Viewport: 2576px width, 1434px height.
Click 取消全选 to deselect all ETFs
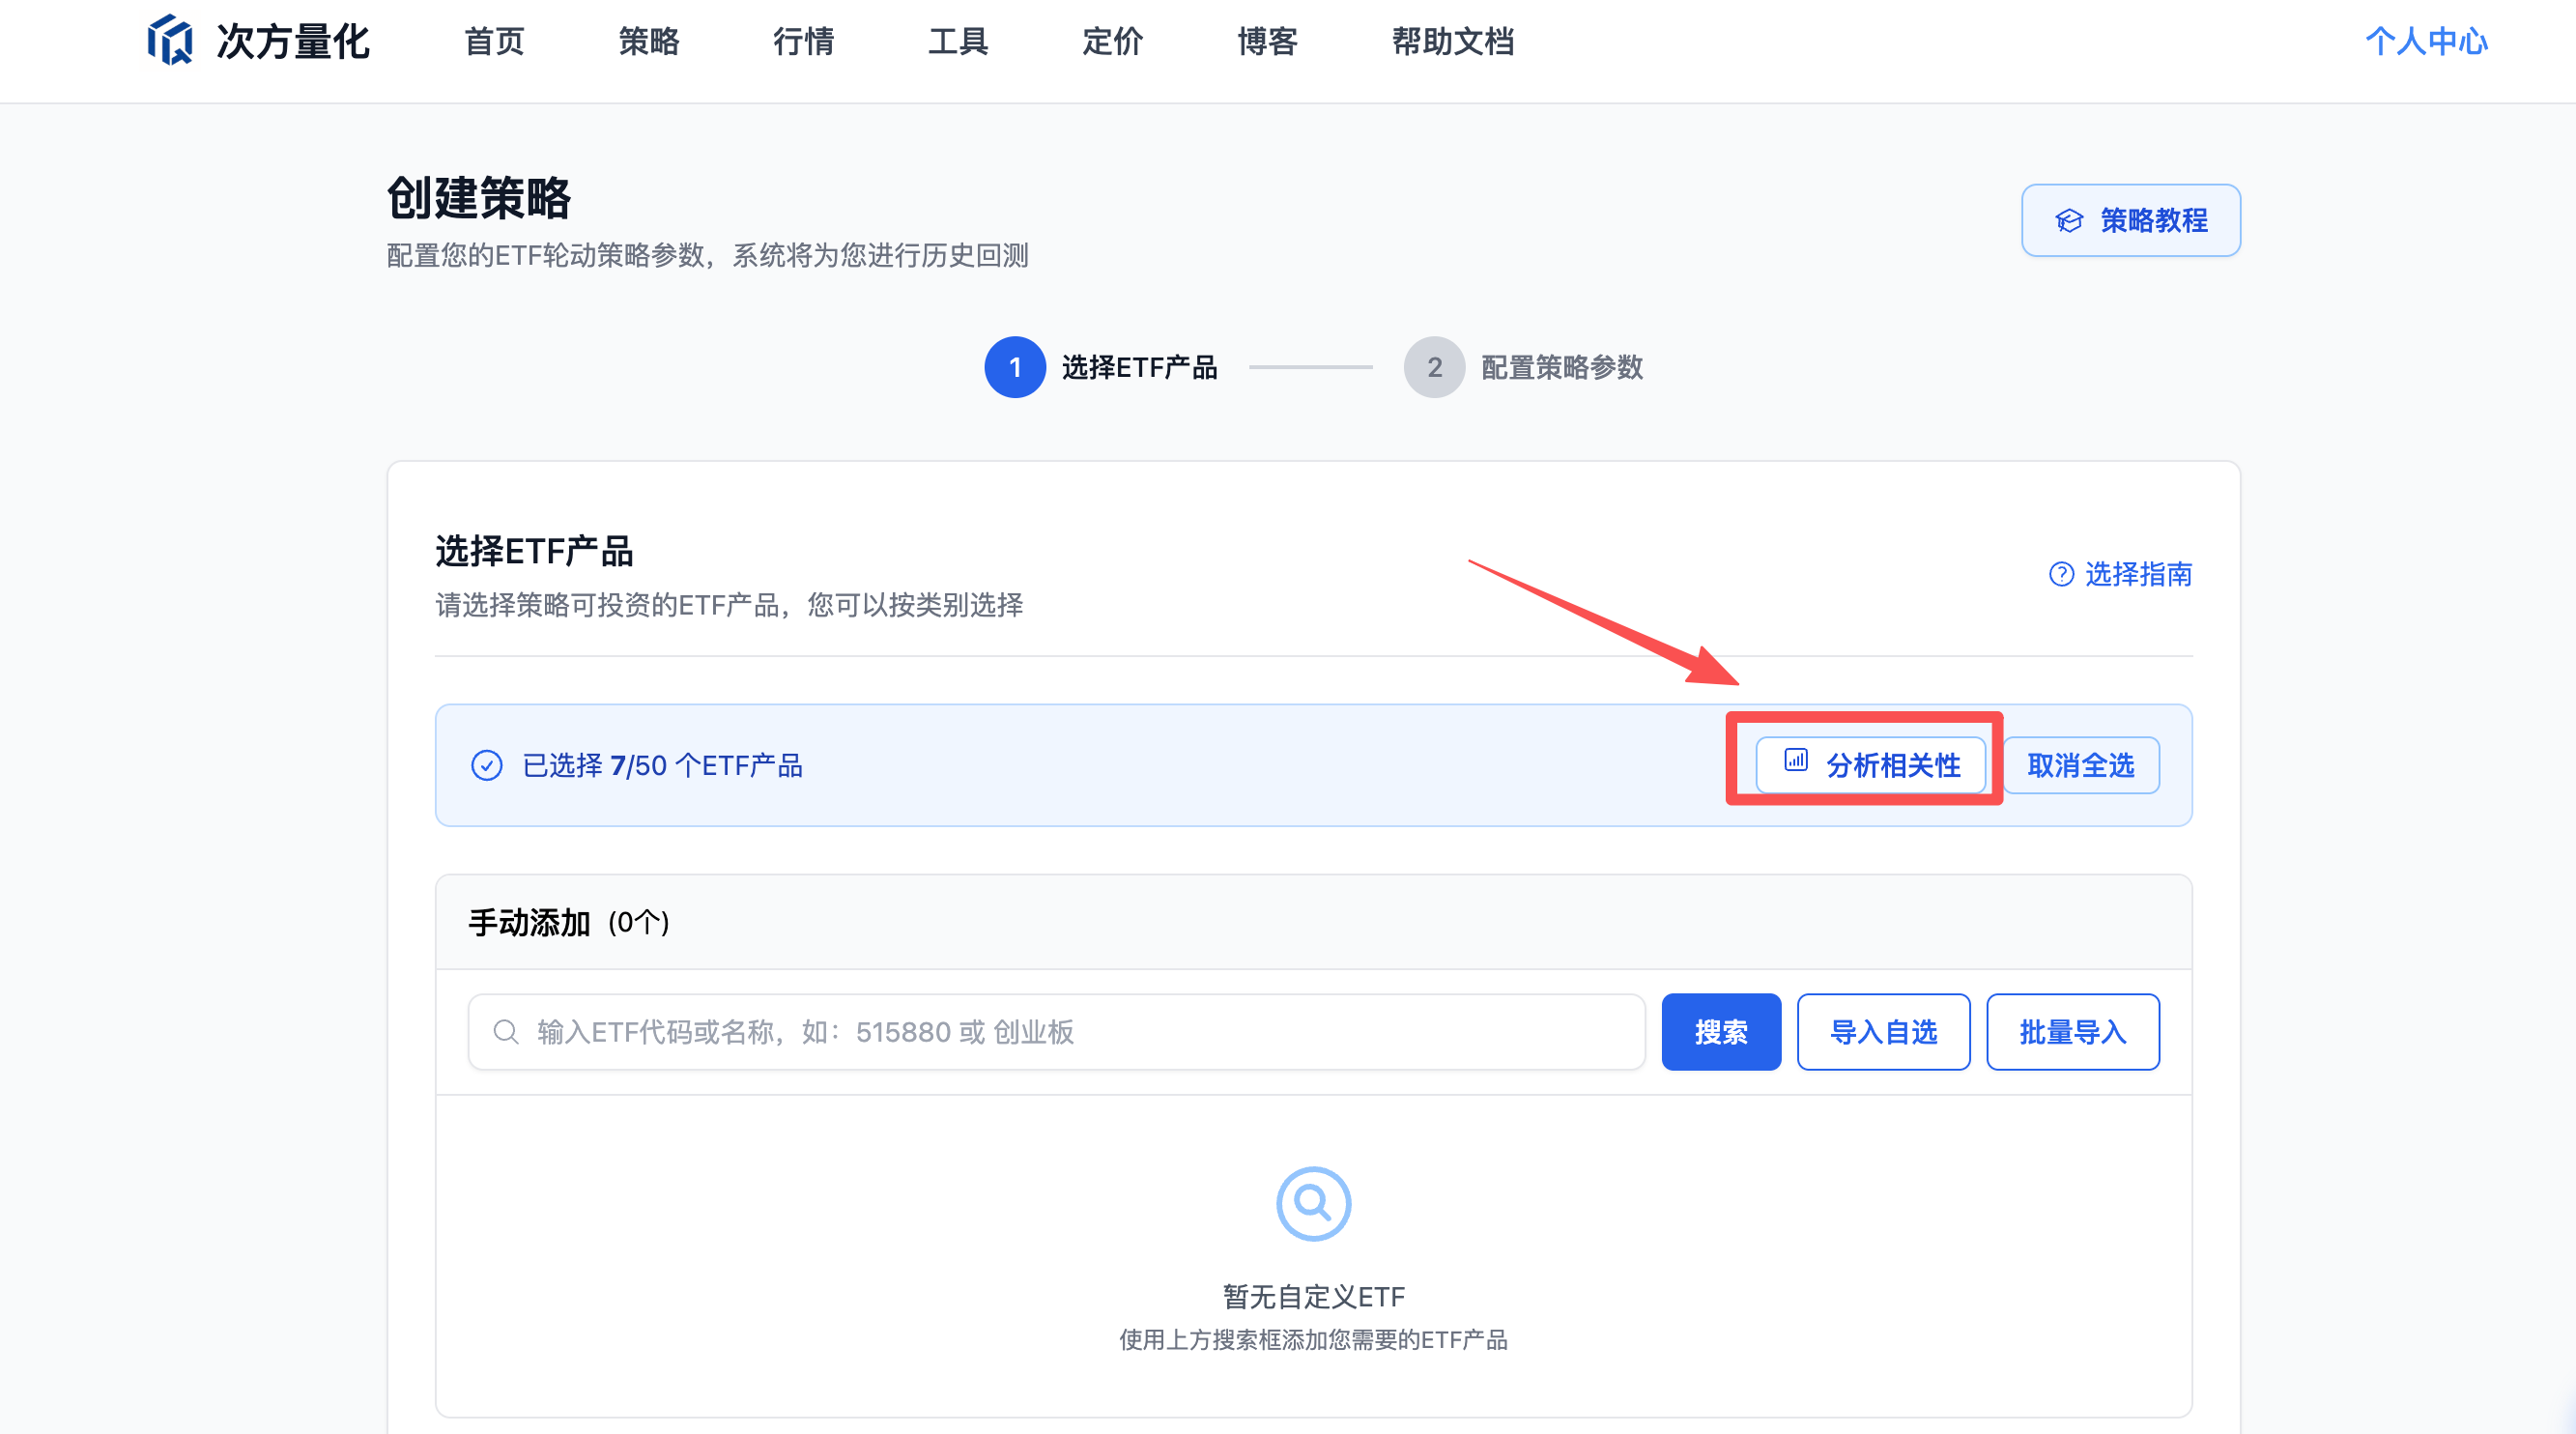coord(2081,765)
